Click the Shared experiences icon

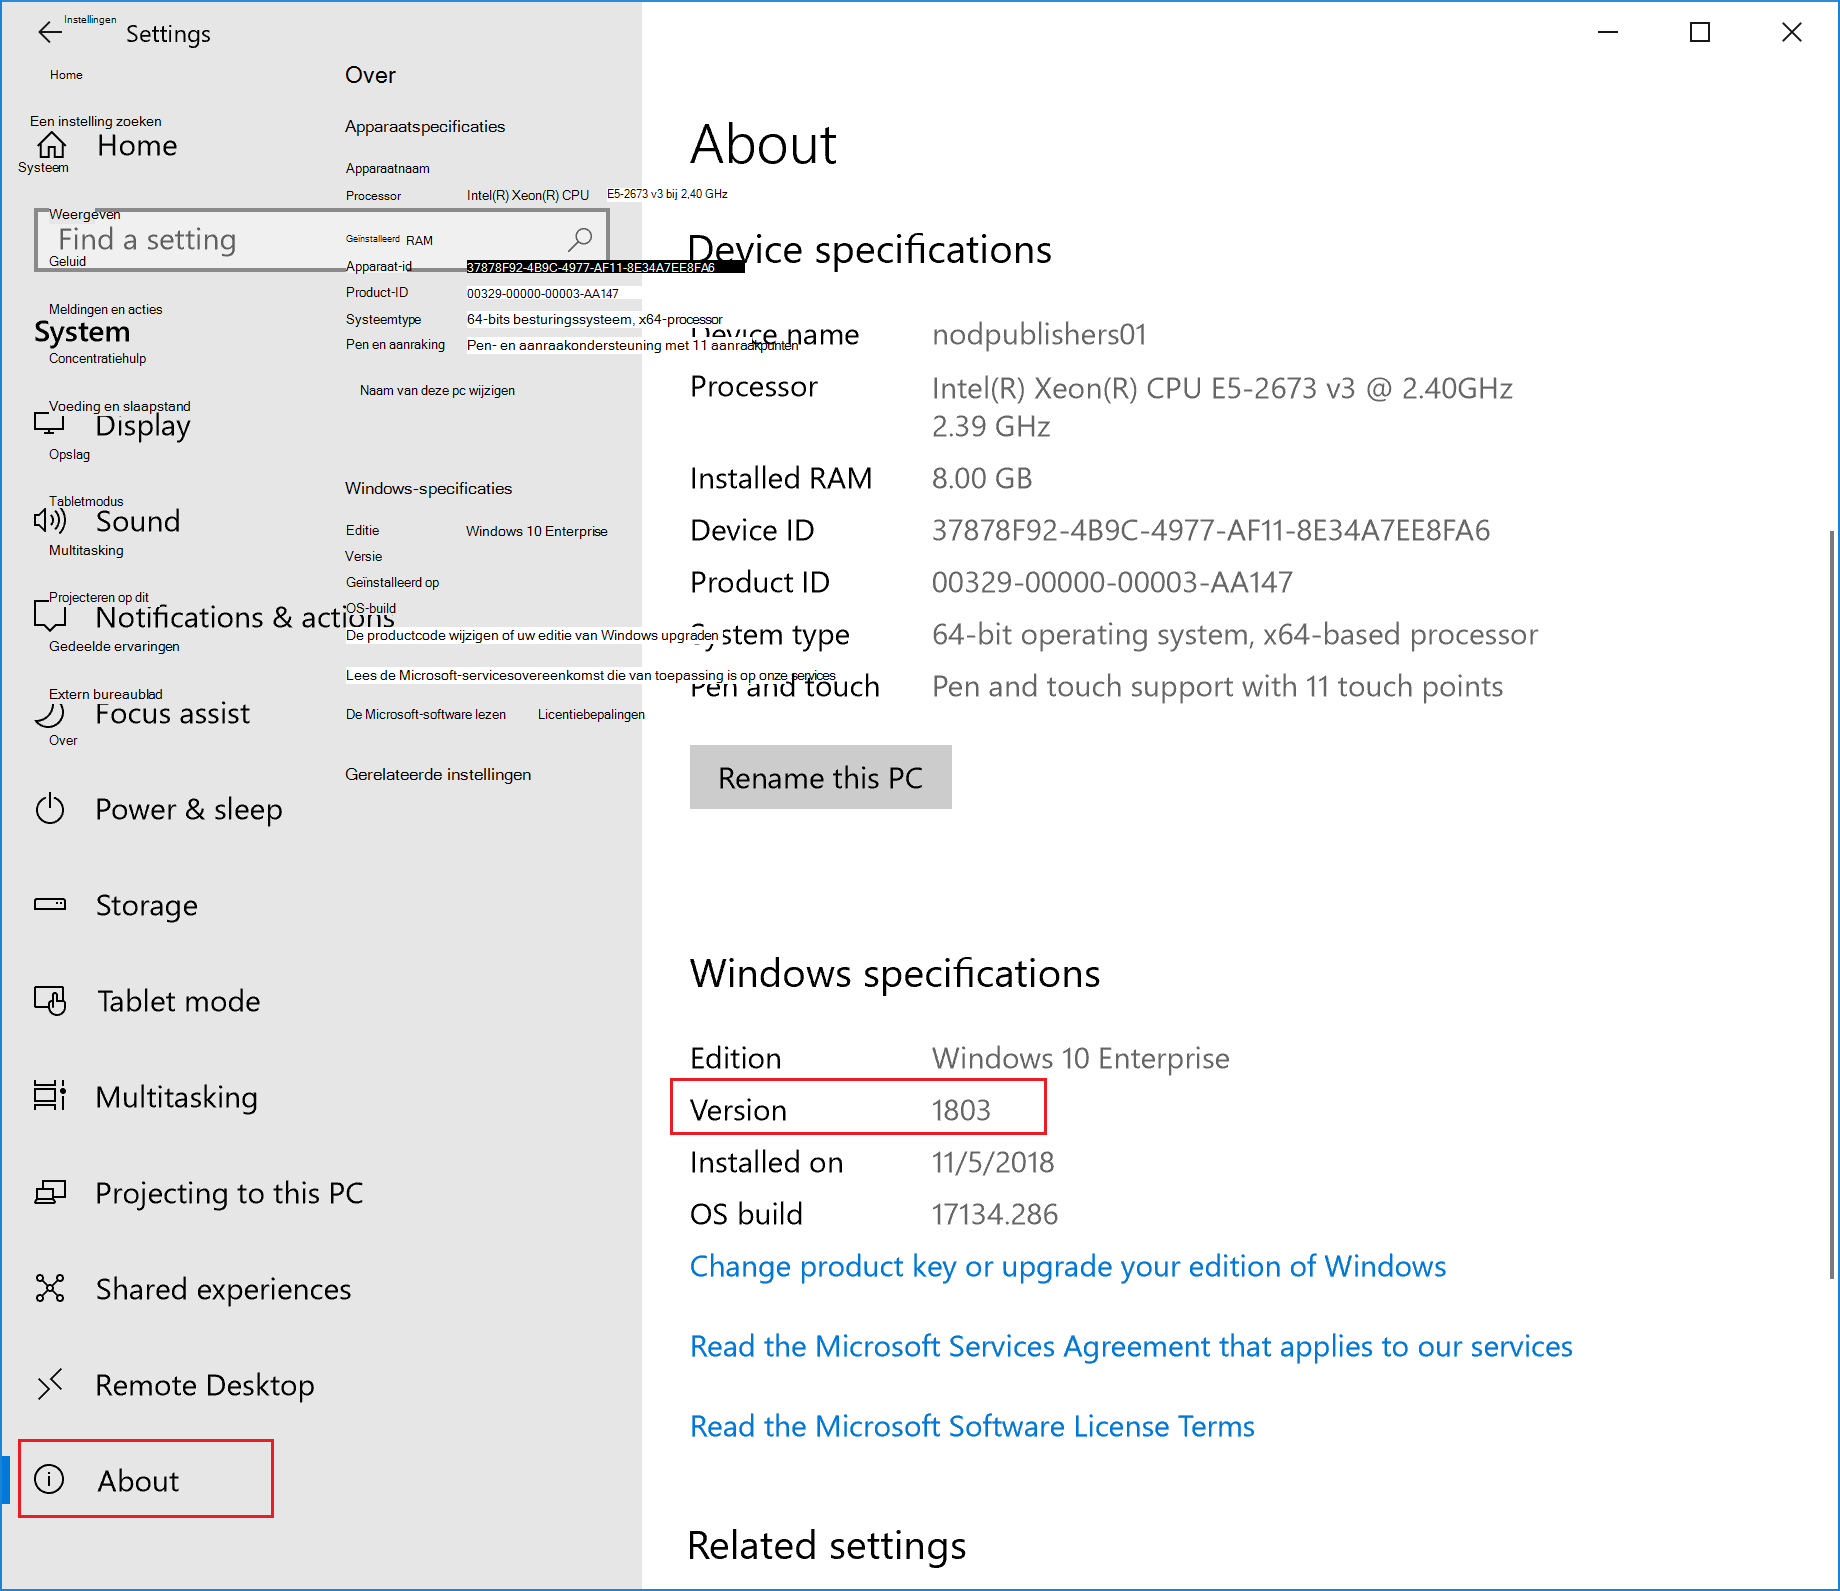tap(50, 1289)
